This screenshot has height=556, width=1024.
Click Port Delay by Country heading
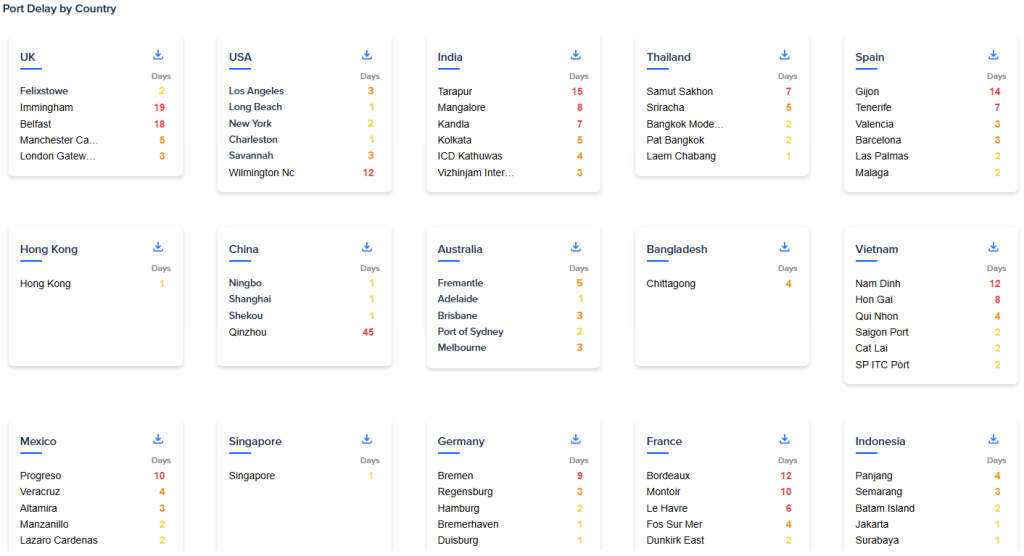[x=59, y=9]
